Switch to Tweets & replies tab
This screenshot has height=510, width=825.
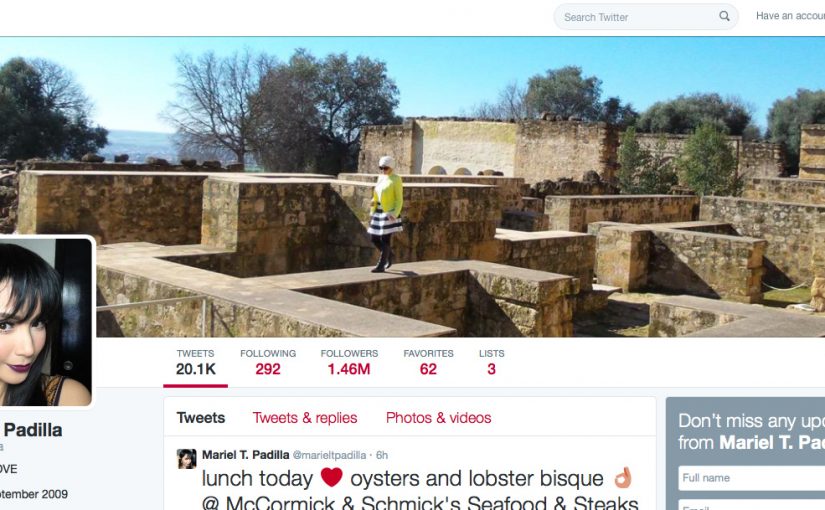pyautogui.click(x=305, y=418)
